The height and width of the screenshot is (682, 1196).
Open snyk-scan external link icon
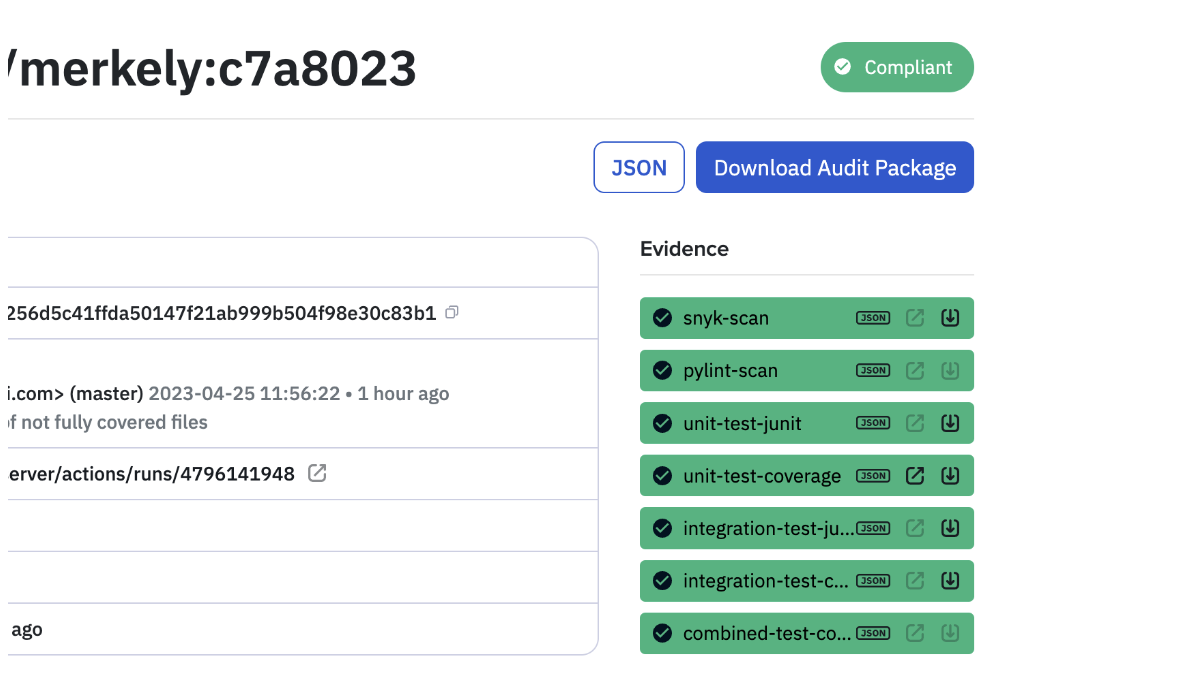pos(915,318)
